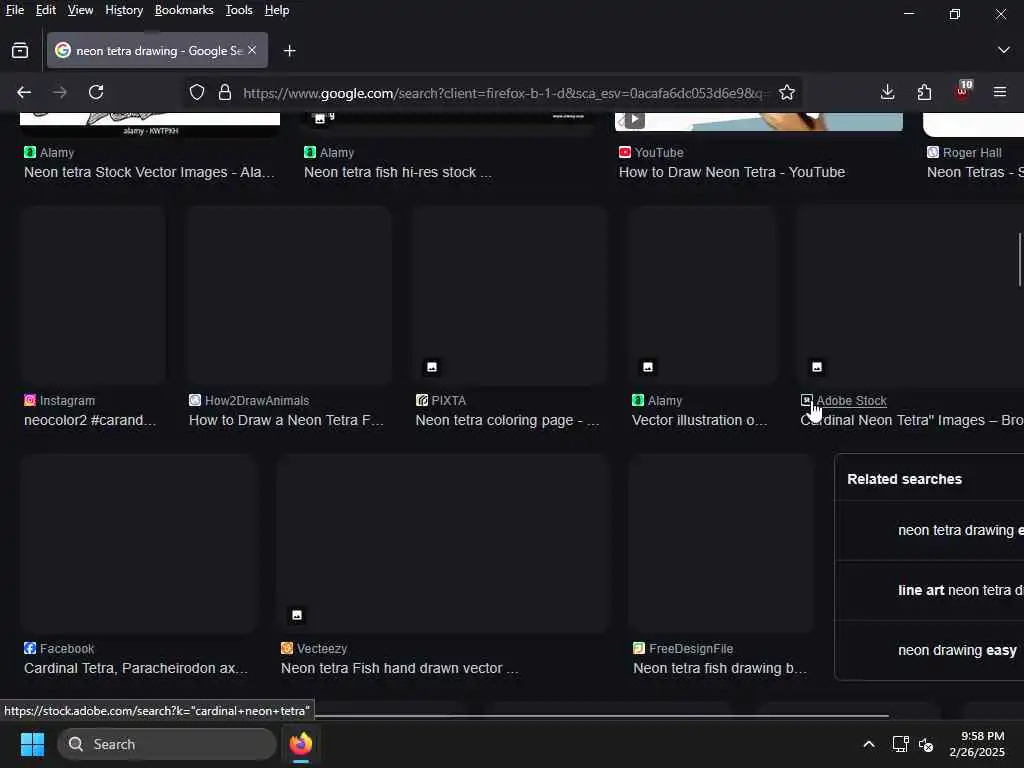
Task: Click the PIXTA source icon
Action: (x=421, y=400)
